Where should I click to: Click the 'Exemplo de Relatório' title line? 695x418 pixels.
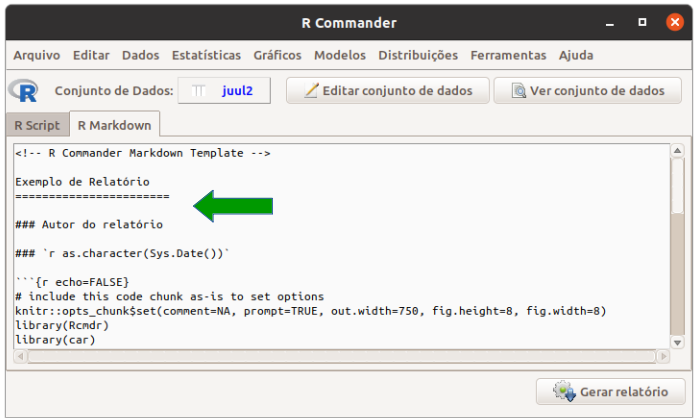coord(82,182)
